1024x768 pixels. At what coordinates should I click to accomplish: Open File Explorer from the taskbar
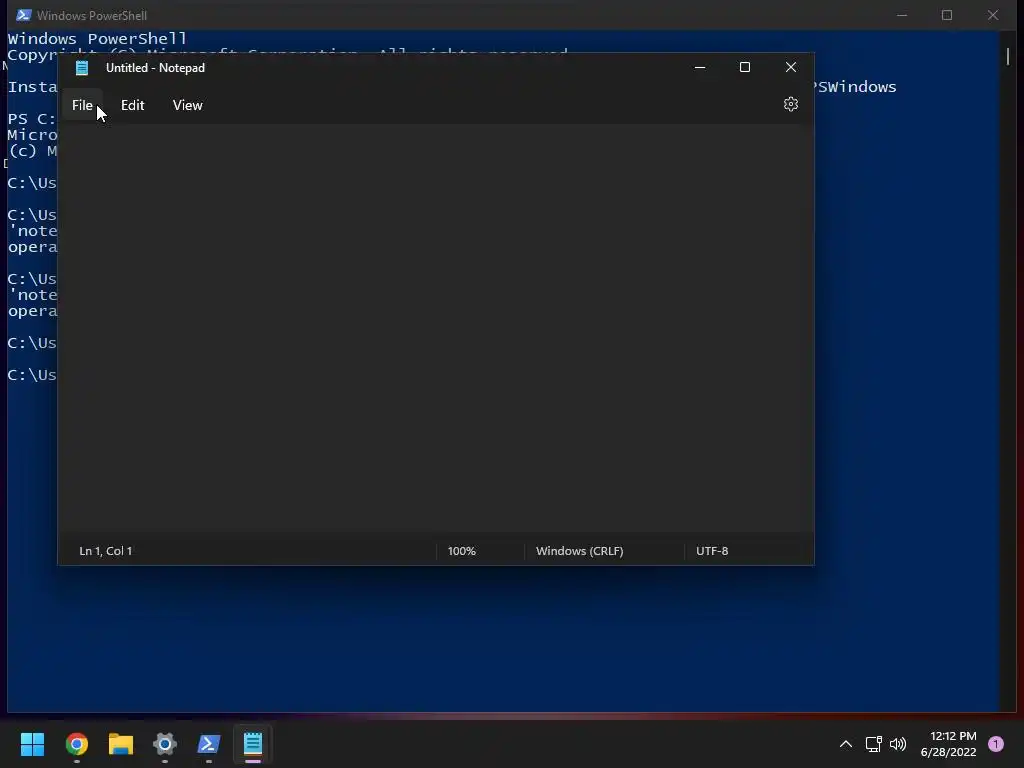point(121,744)
